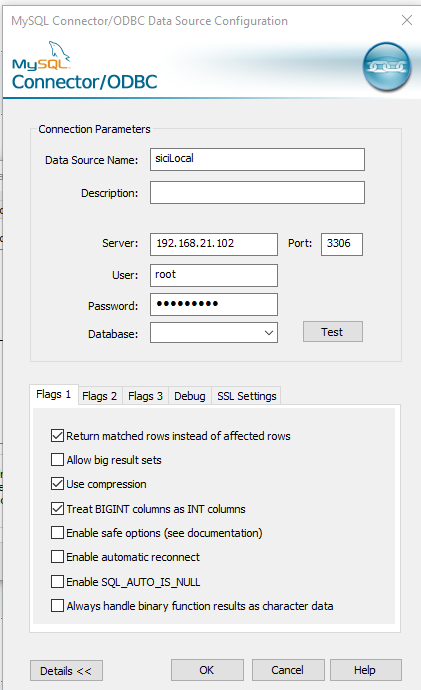Click into the Description field
Image resolution: width=421 pixels, height=690 pixels.
(257, 192)
